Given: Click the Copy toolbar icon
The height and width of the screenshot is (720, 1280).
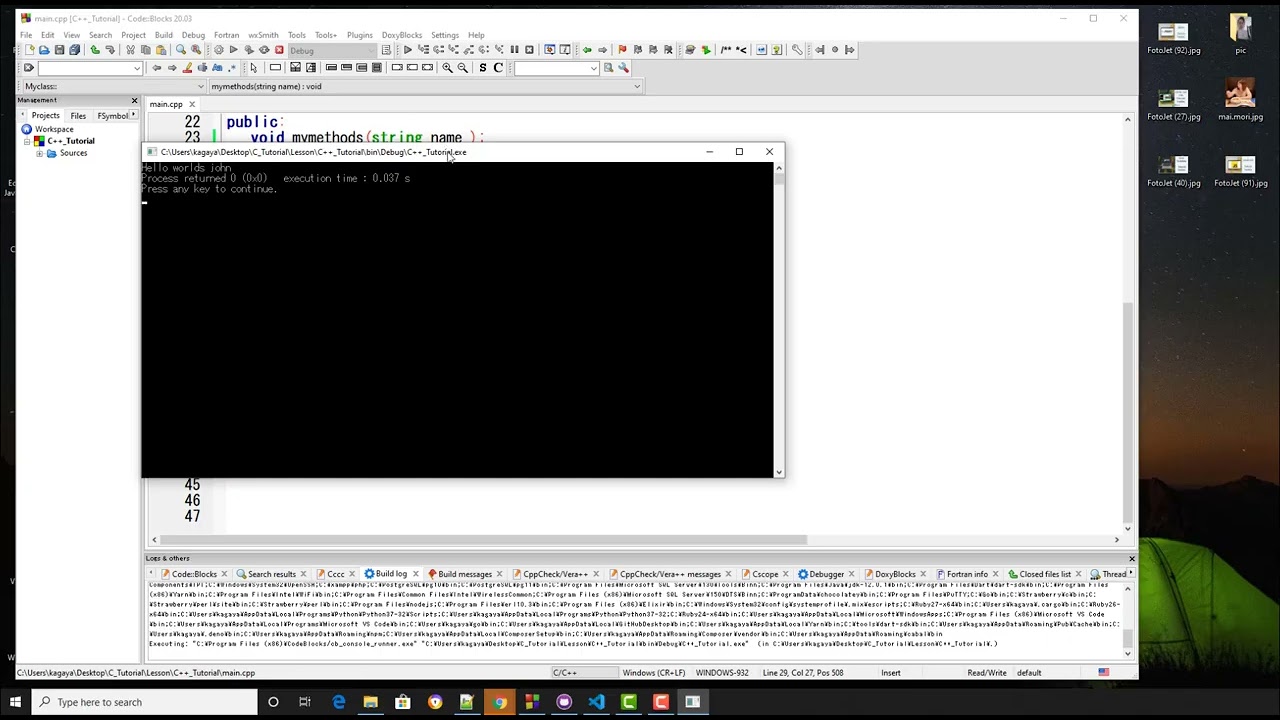Looking at the screenshot, I should pyautogui.click(x=146, y=50).
